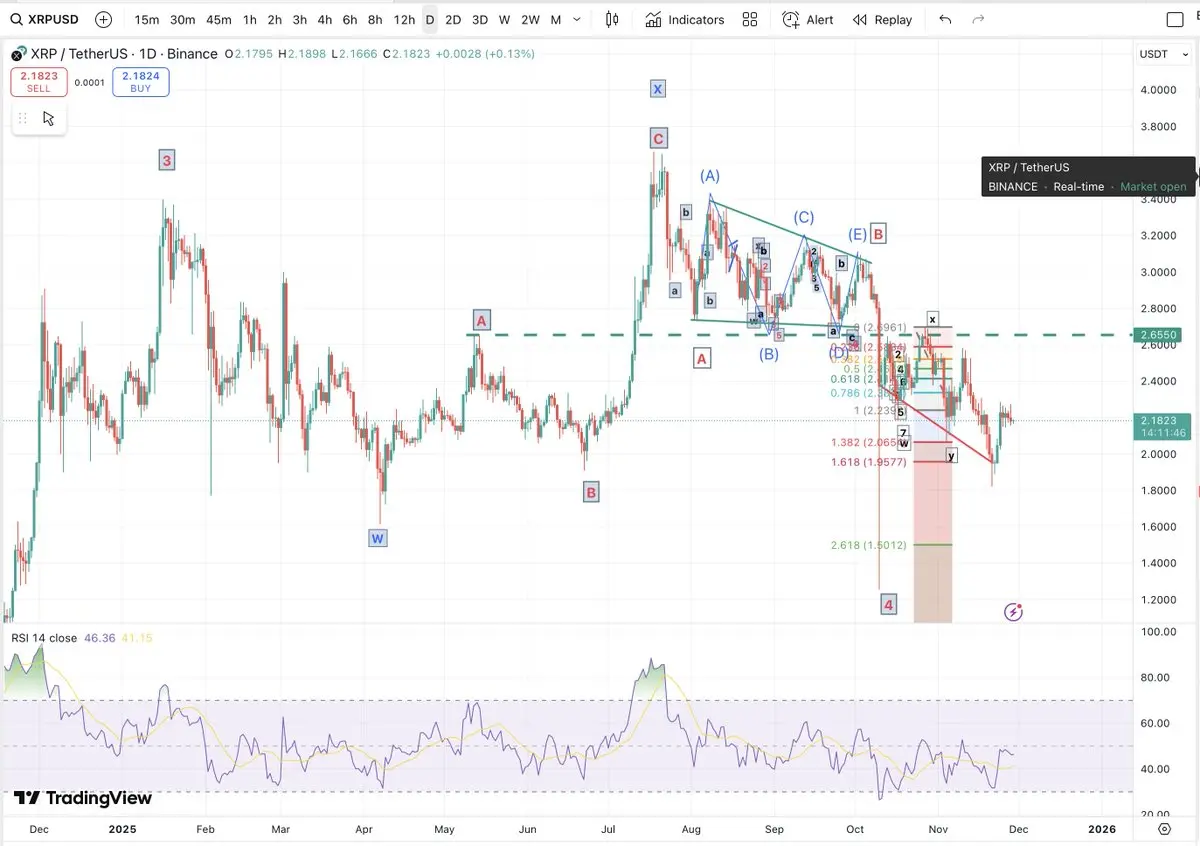Image resolution: width=1200 pixels, height=846 pixels.
Task: Select the active D daily timeframe
Action: click(430, 19)
